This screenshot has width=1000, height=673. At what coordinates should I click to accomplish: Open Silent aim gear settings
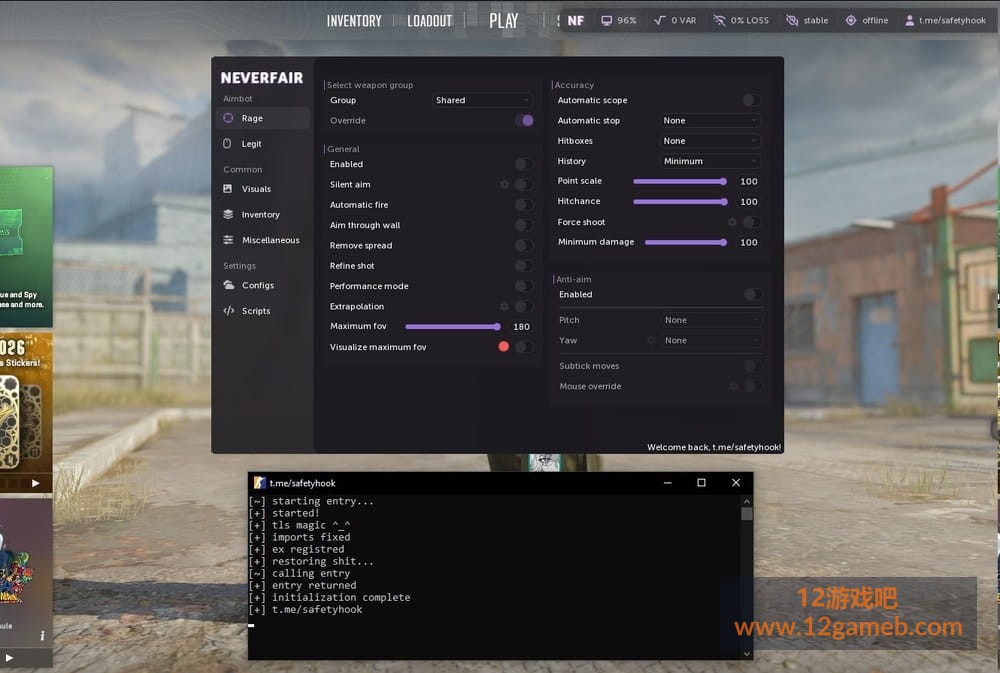click(504, 184)
